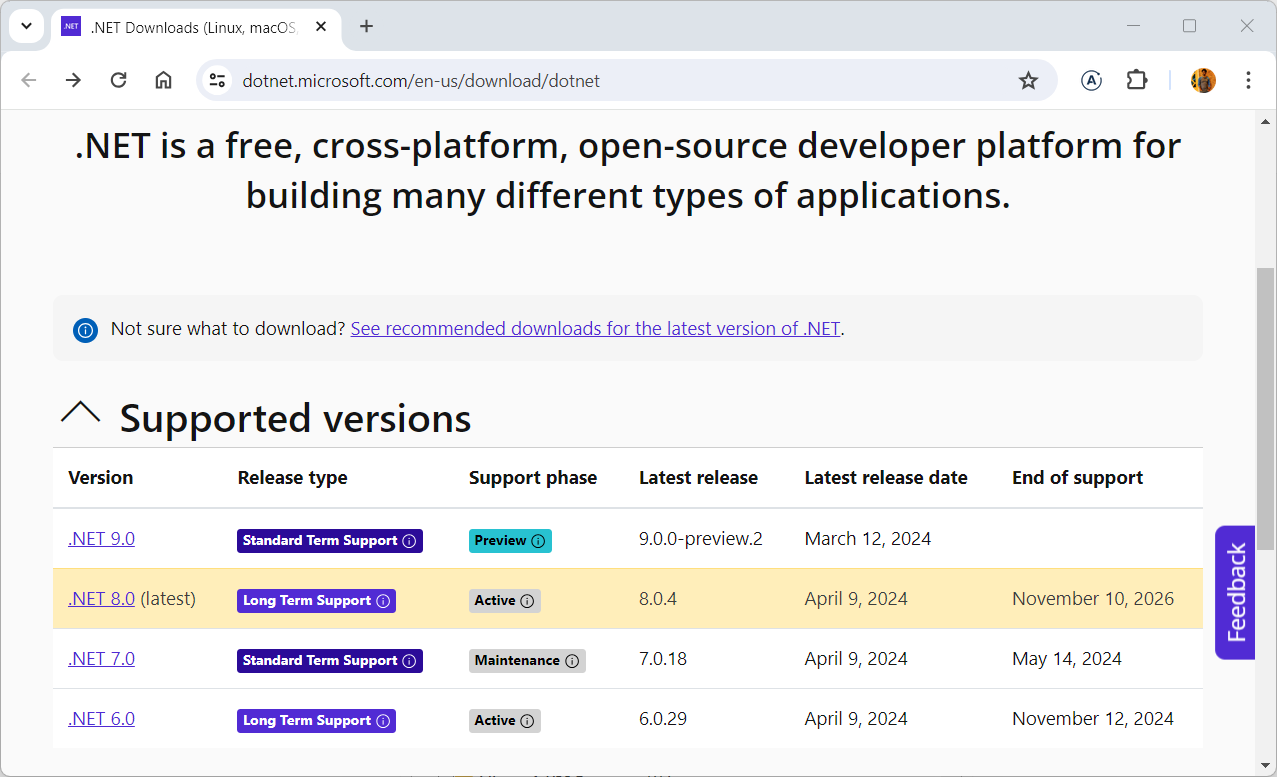Click the home icon in toolbar
Image resolution: width=1277 pixels, height=777 pixels.
(x=163, y=80)
